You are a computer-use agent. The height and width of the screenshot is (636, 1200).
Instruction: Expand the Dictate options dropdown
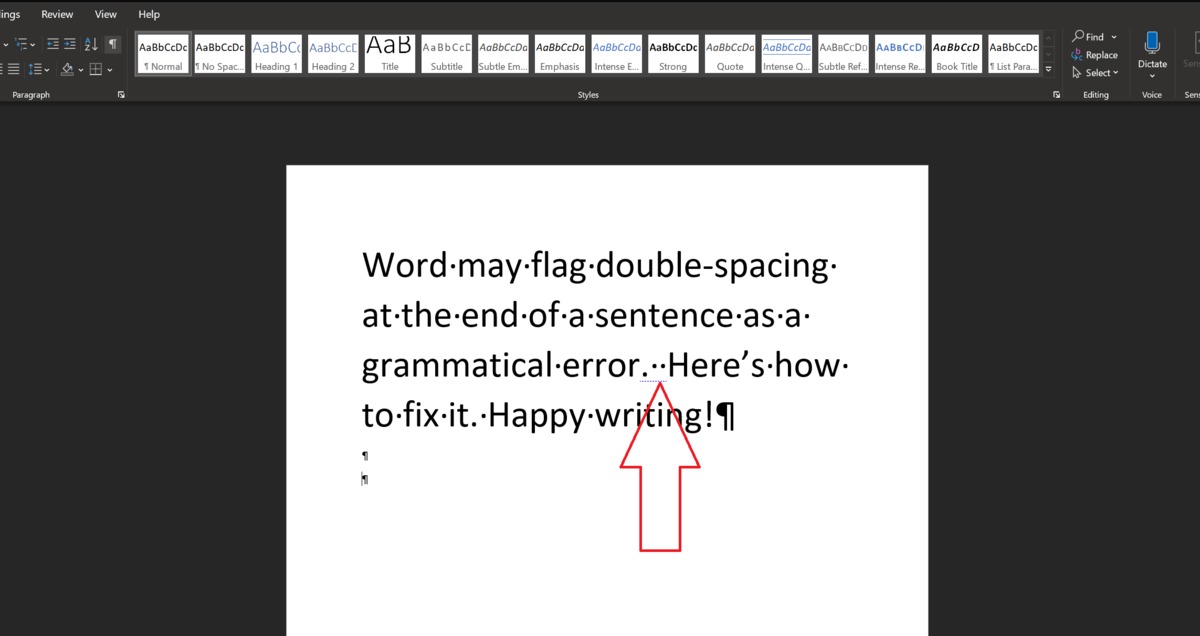(1152, 76)
